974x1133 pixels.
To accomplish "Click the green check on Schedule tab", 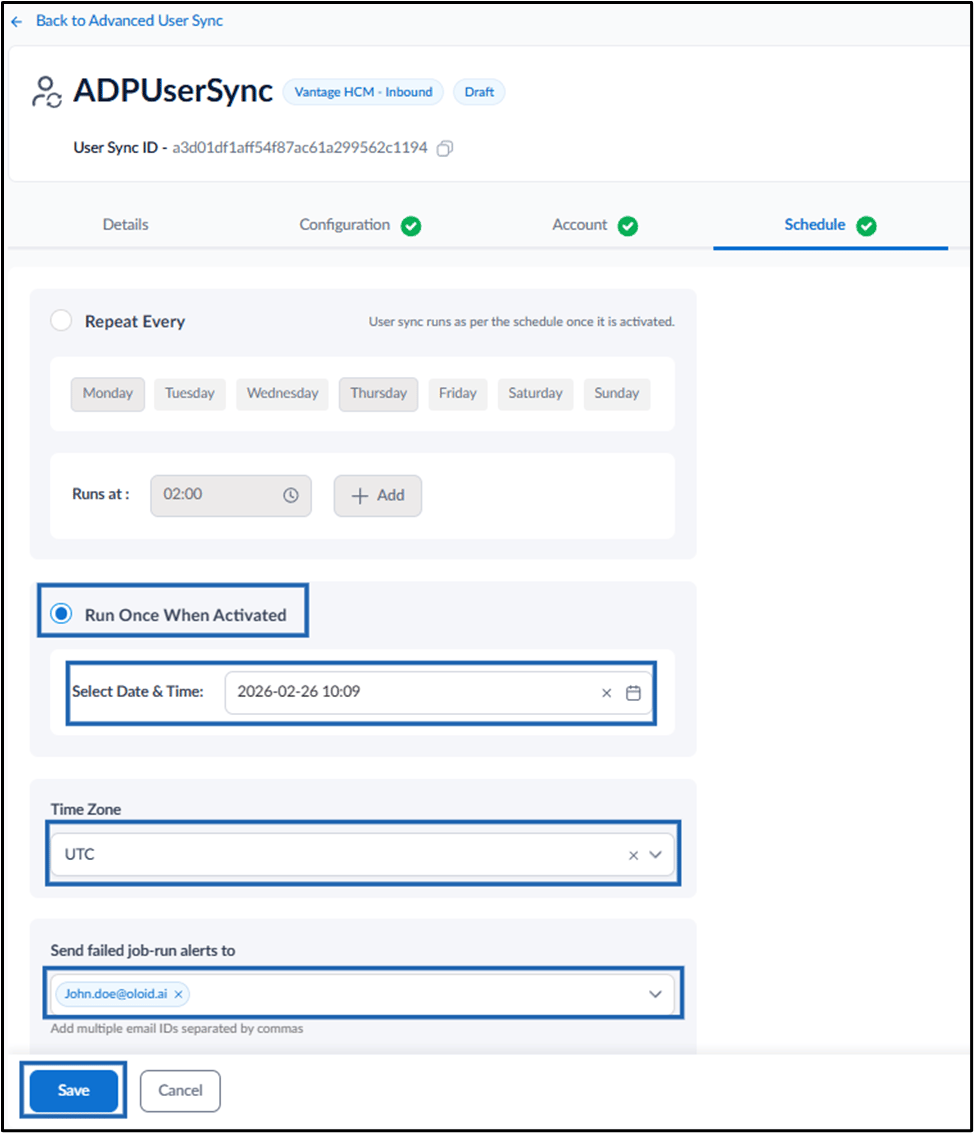I will 866,225.
